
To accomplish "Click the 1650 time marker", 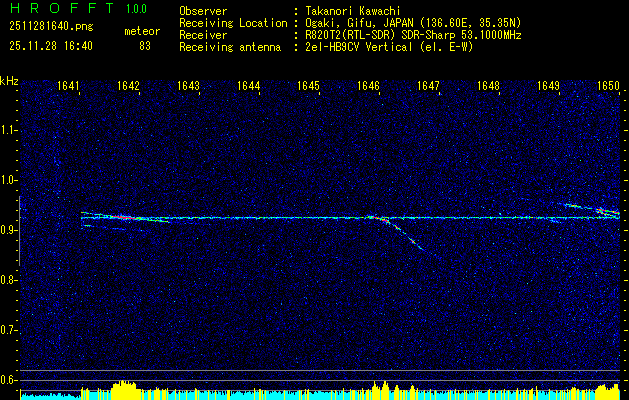I will (608, 86).
